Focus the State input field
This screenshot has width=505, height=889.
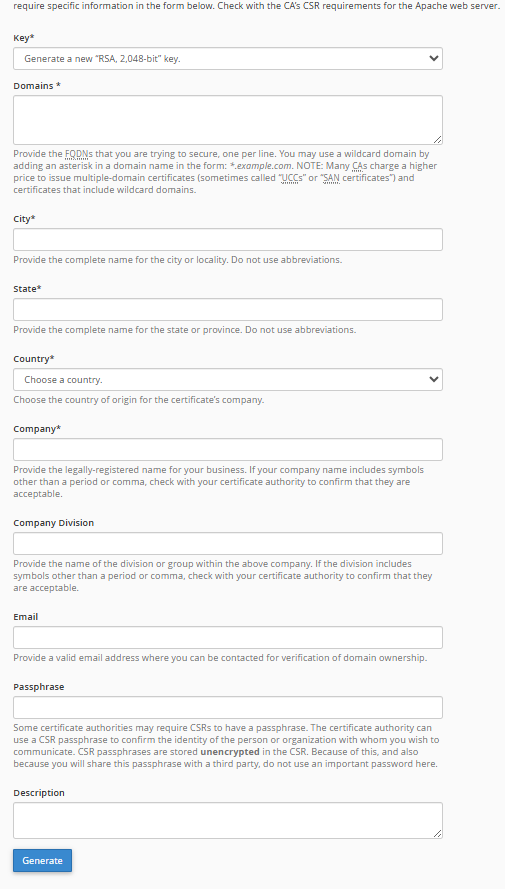click(x=228, y=310)
